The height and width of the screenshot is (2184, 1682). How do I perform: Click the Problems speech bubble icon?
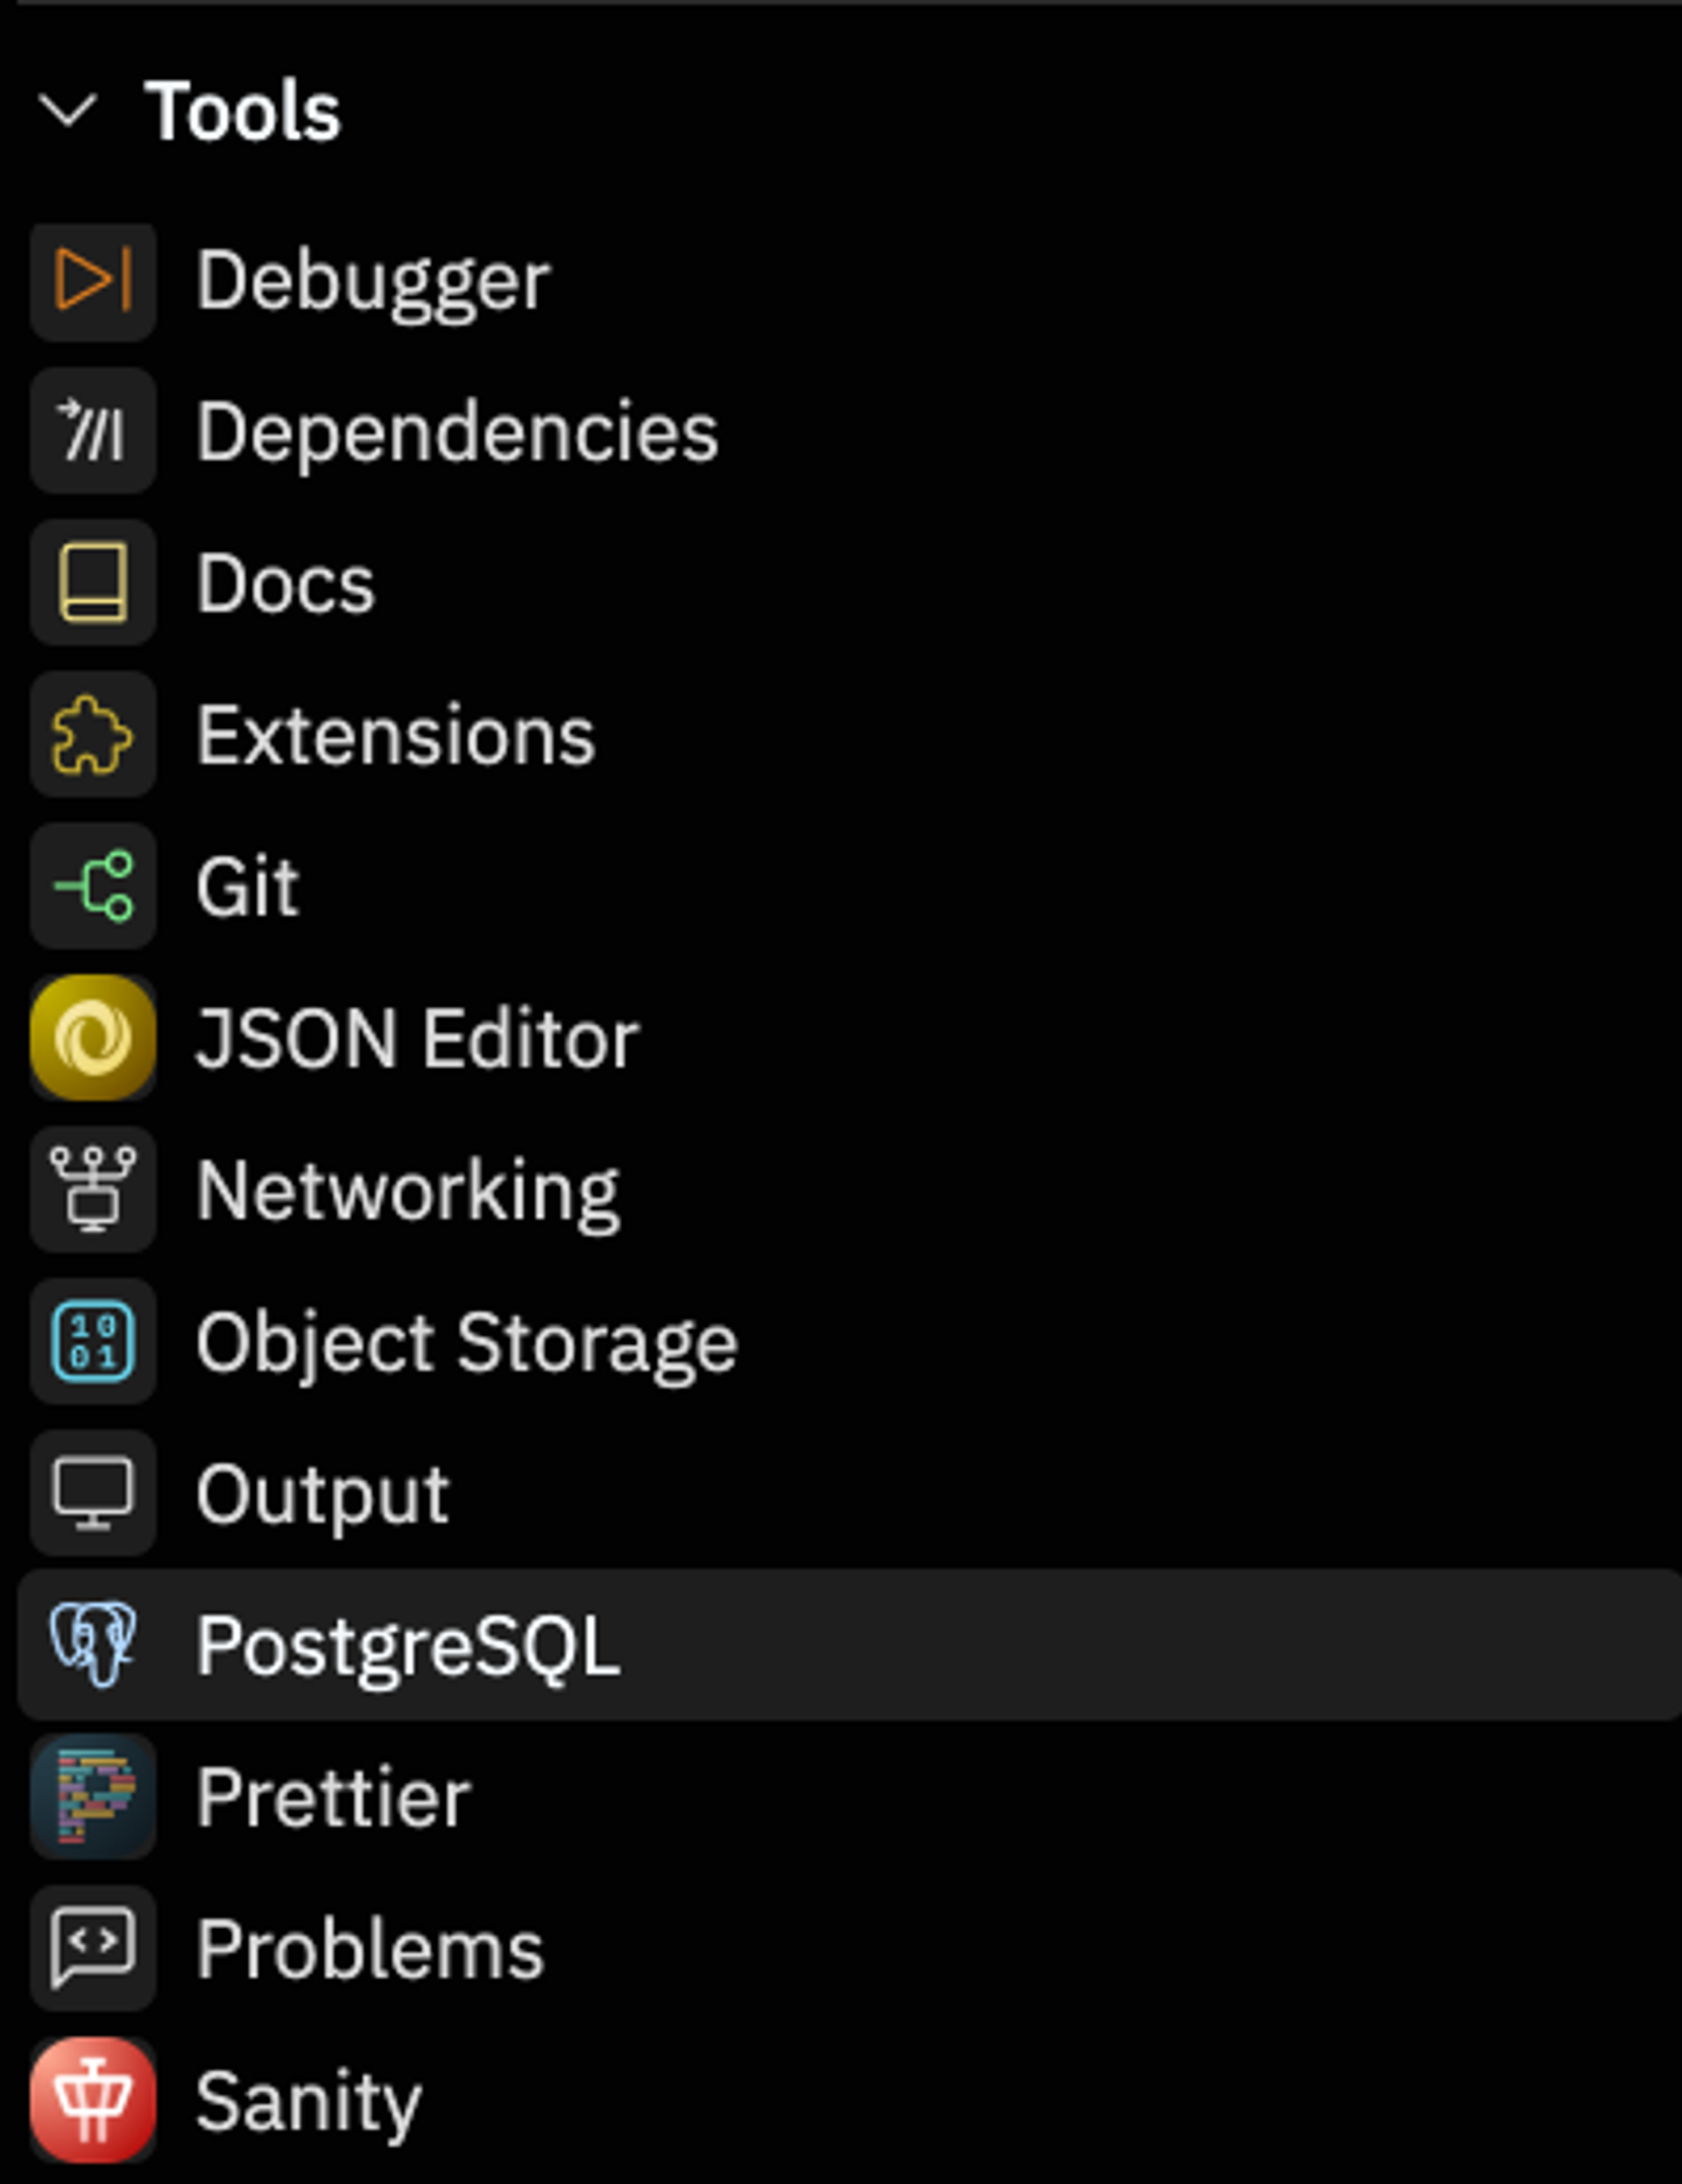click(x=93, y=1949)
